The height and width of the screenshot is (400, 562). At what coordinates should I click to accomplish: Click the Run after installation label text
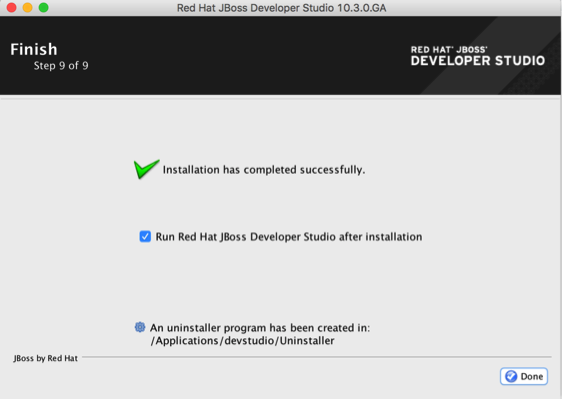[x=289, y=237]
